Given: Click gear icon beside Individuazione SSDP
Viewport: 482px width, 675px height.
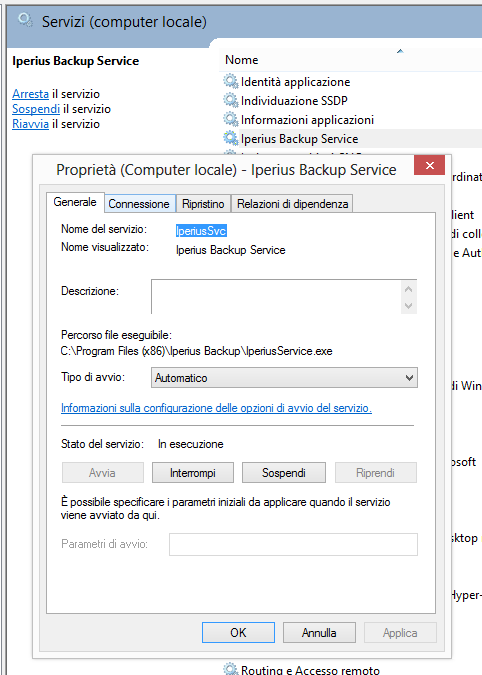Looking at the screenshot, I should click(231, 100).
